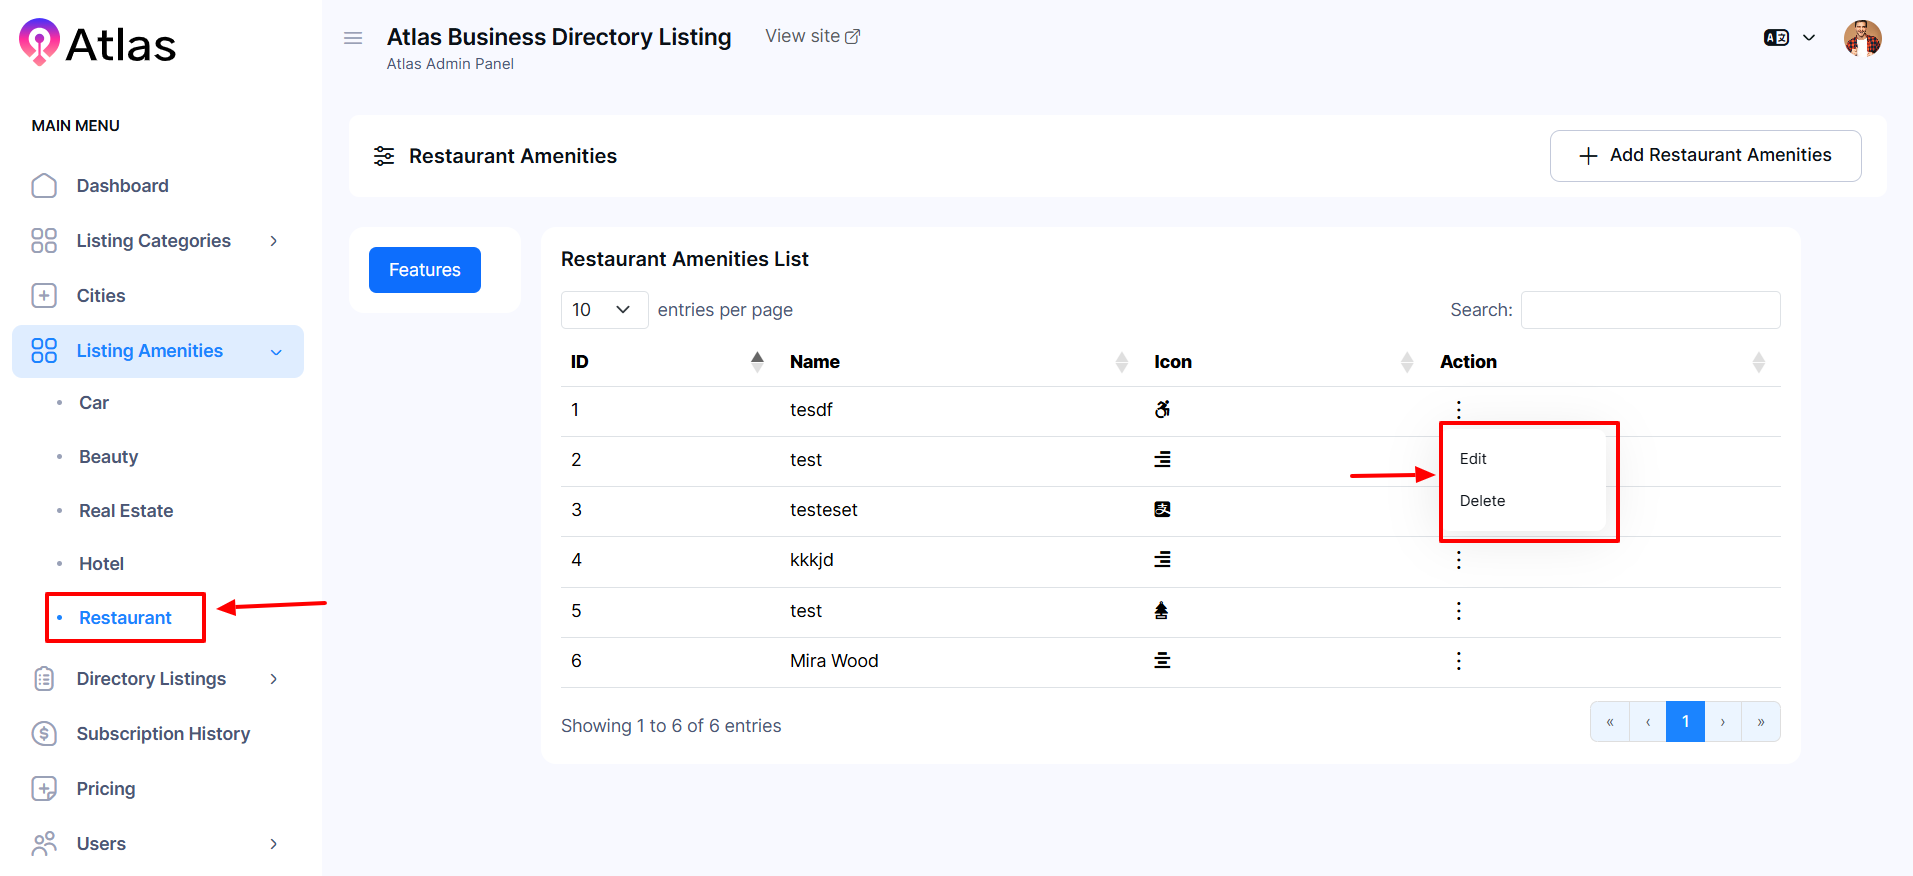Choose Delete from the action menu
Image resolution: width=1913 pixels, height=876 pixels.
pos(1482,501)
